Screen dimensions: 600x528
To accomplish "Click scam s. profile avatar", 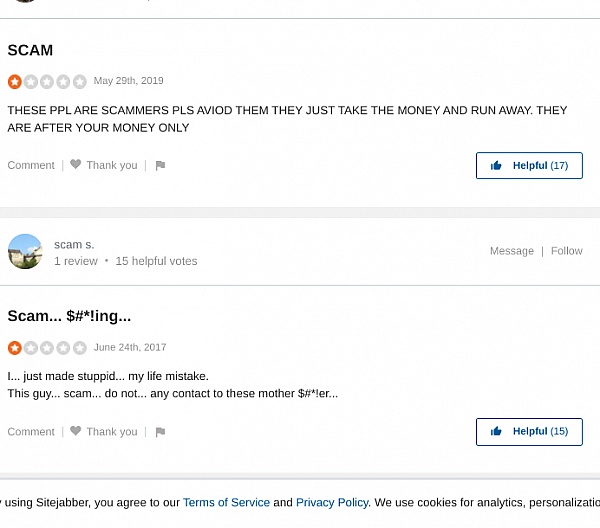I will 25,252.
